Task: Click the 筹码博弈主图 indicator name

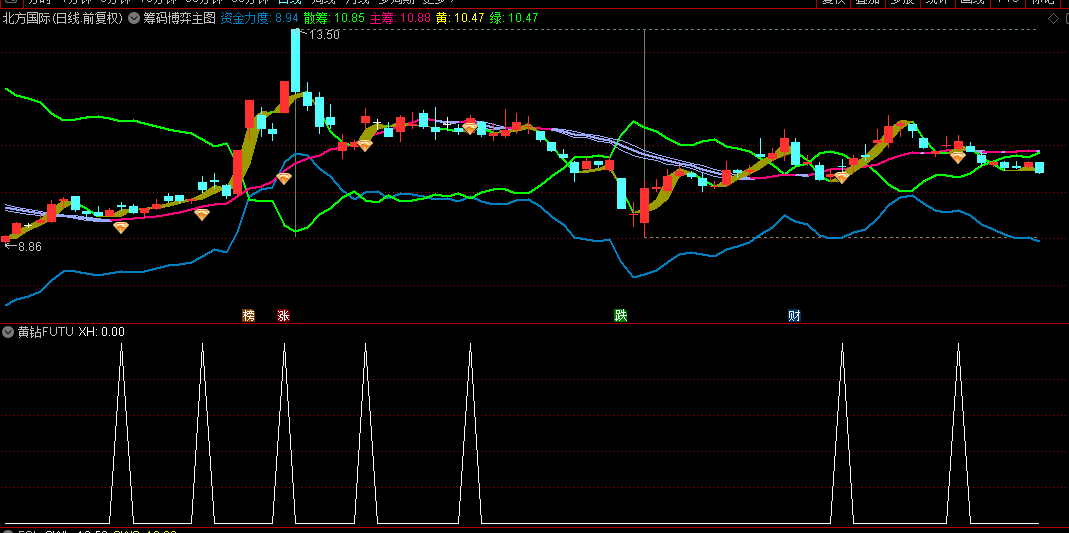Action: (x=179, y=18)
